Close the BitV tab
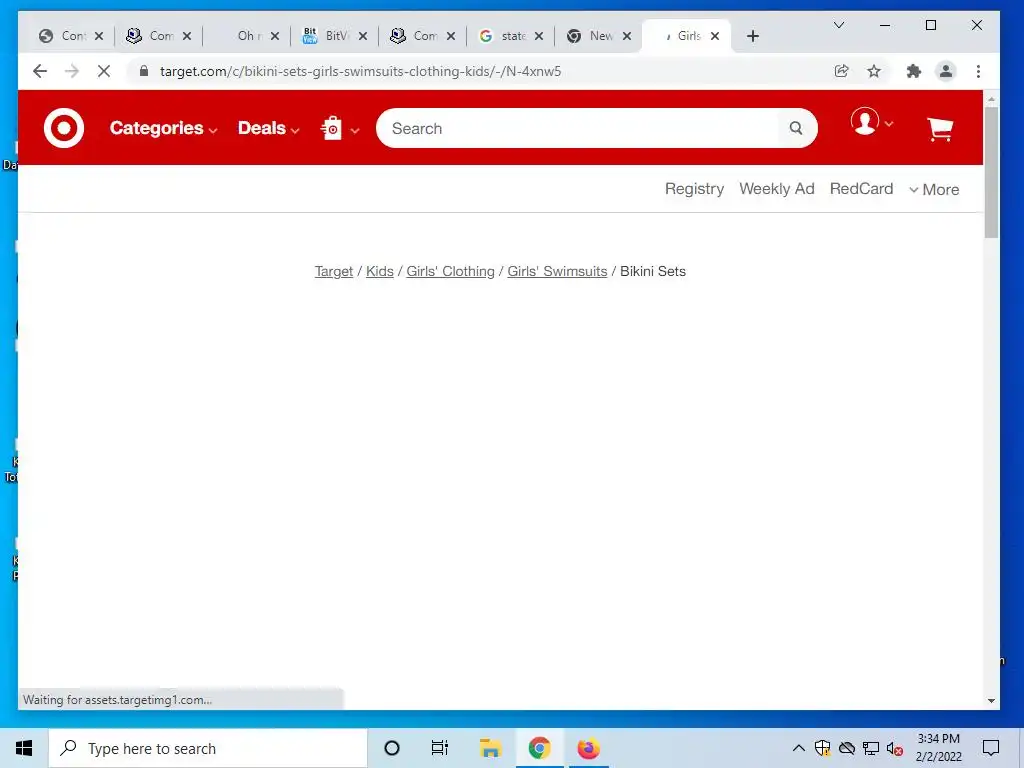Image resolution: width=1024 pixels, height=768 pixels. [x=363, y=36]
